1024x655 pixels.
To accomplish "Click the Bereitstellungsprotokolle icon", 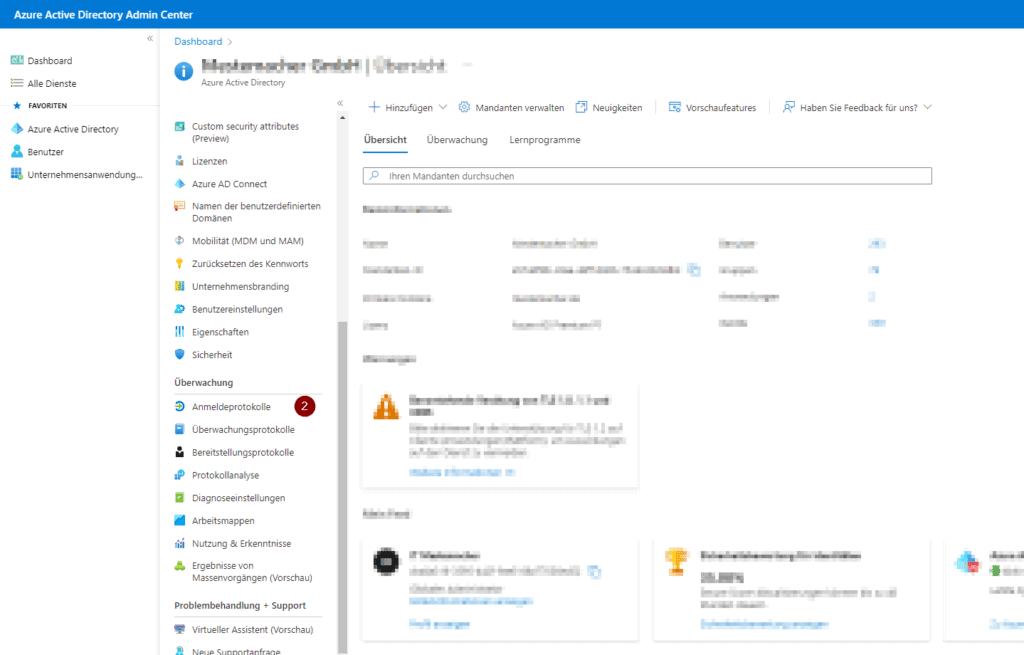I will tap(180, 452).
